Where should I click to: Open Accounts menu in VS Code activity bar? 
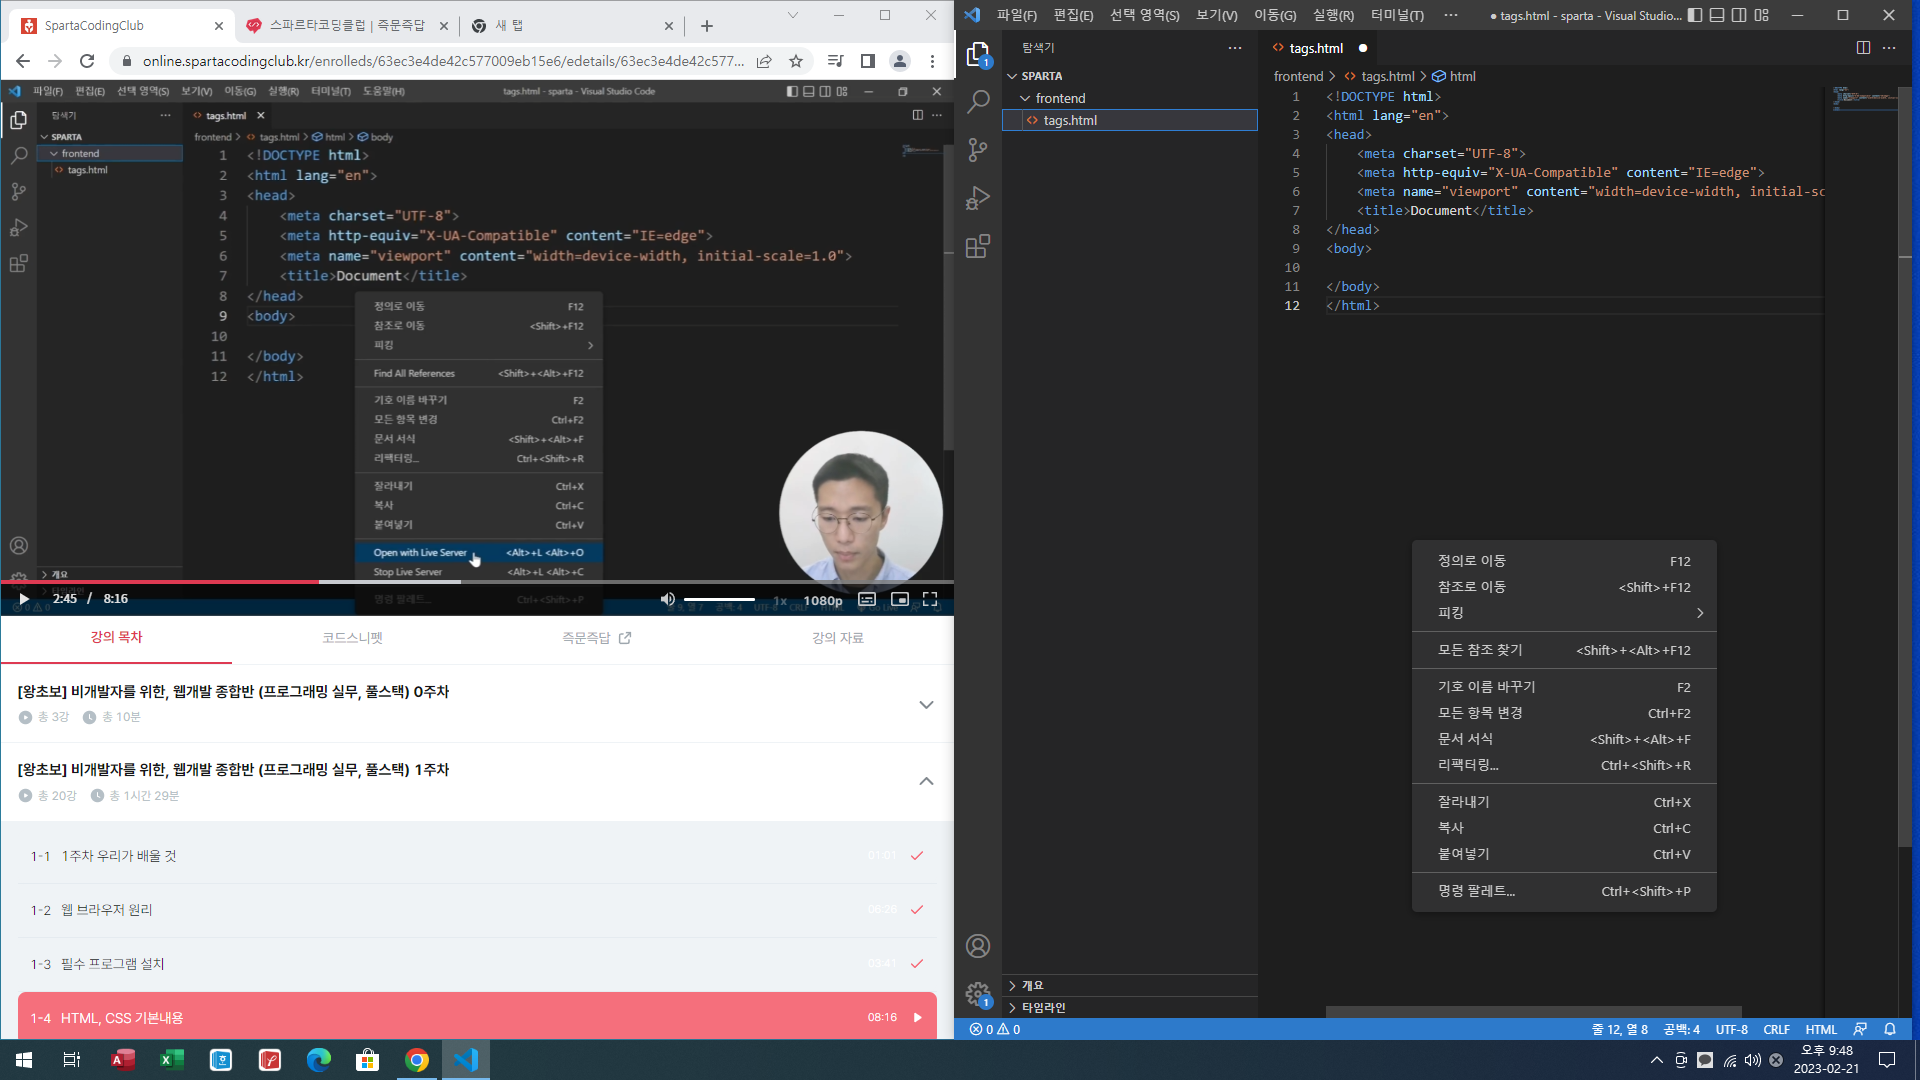point(978,946)
